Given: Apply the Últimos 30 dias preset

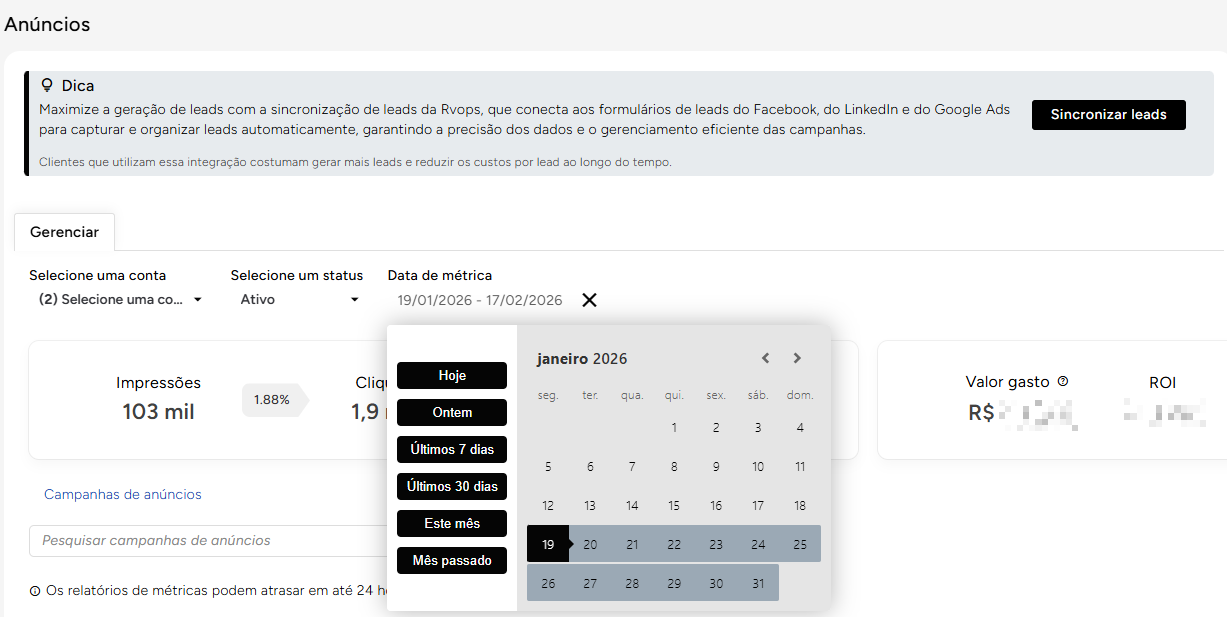Looking at the screenshot, I should coord(452,486).
